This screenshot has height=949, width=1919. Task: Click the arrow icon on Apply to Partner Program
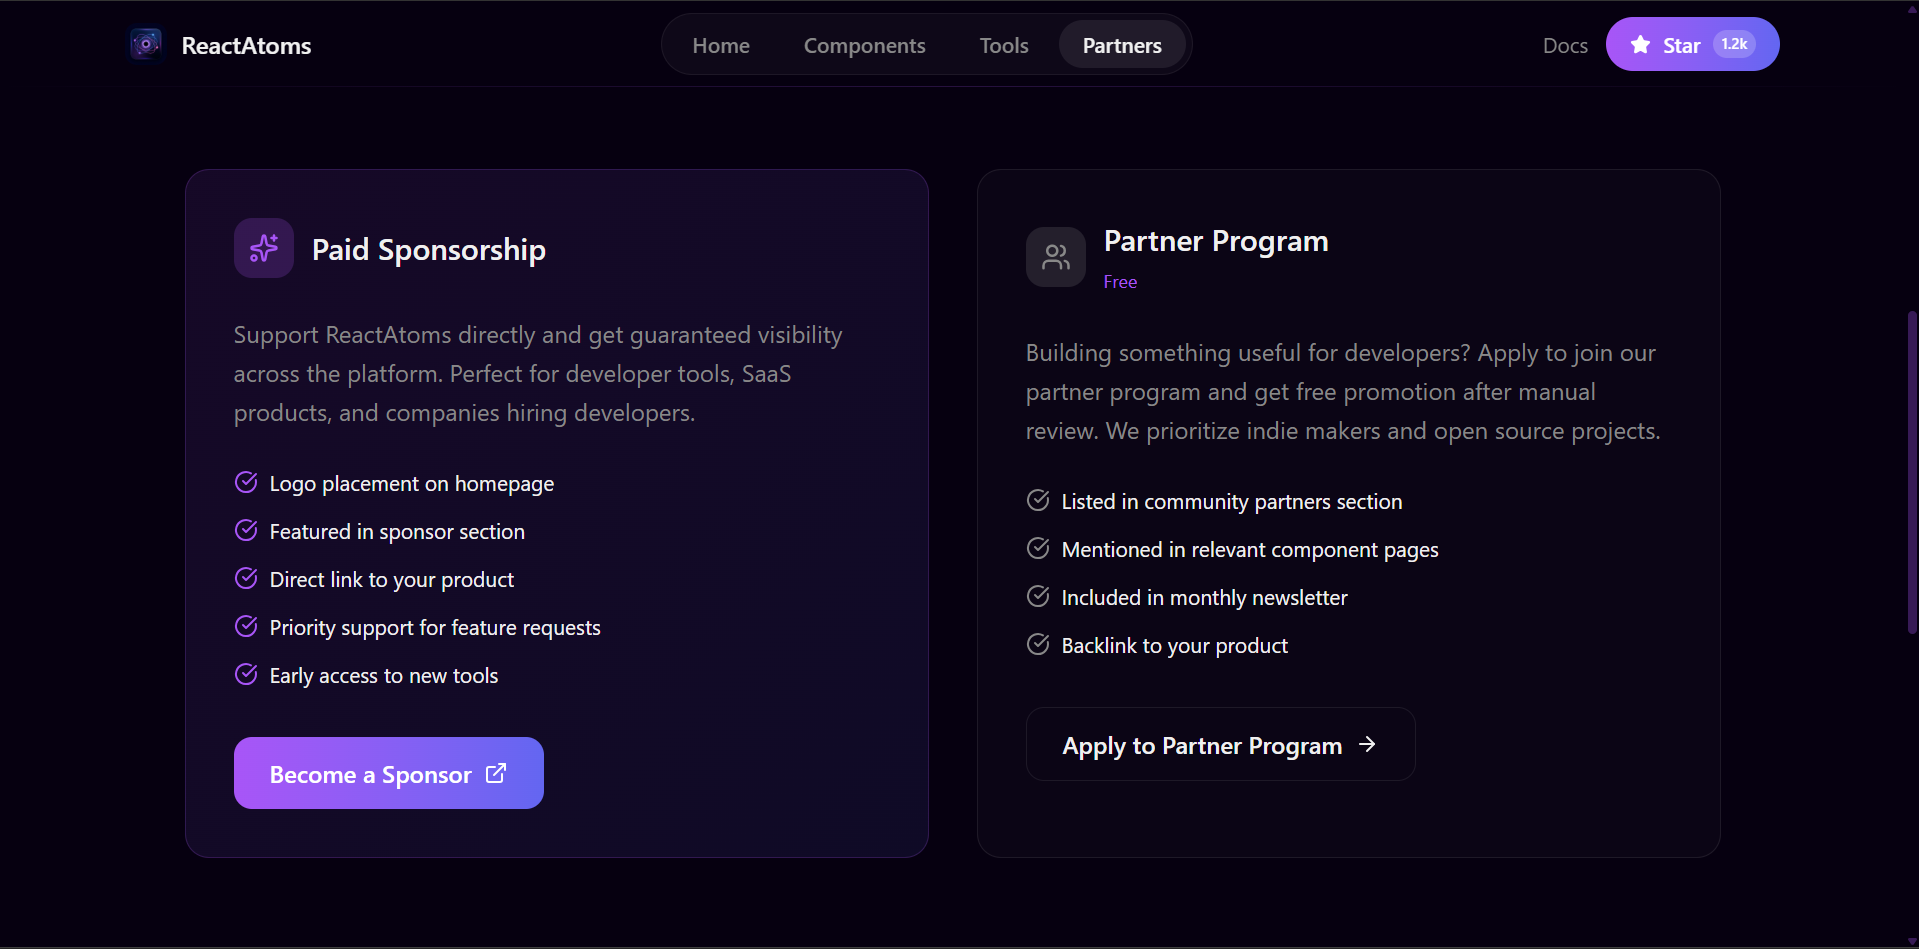point(1367,744)
